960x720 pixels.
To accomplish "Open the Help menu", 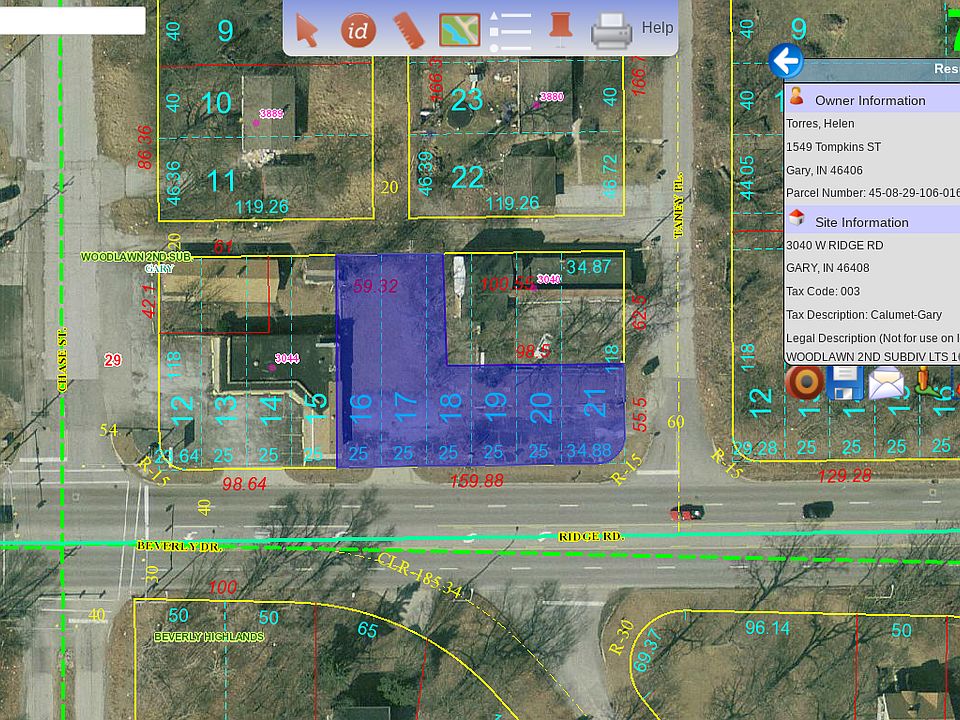I will click(657, 28).
